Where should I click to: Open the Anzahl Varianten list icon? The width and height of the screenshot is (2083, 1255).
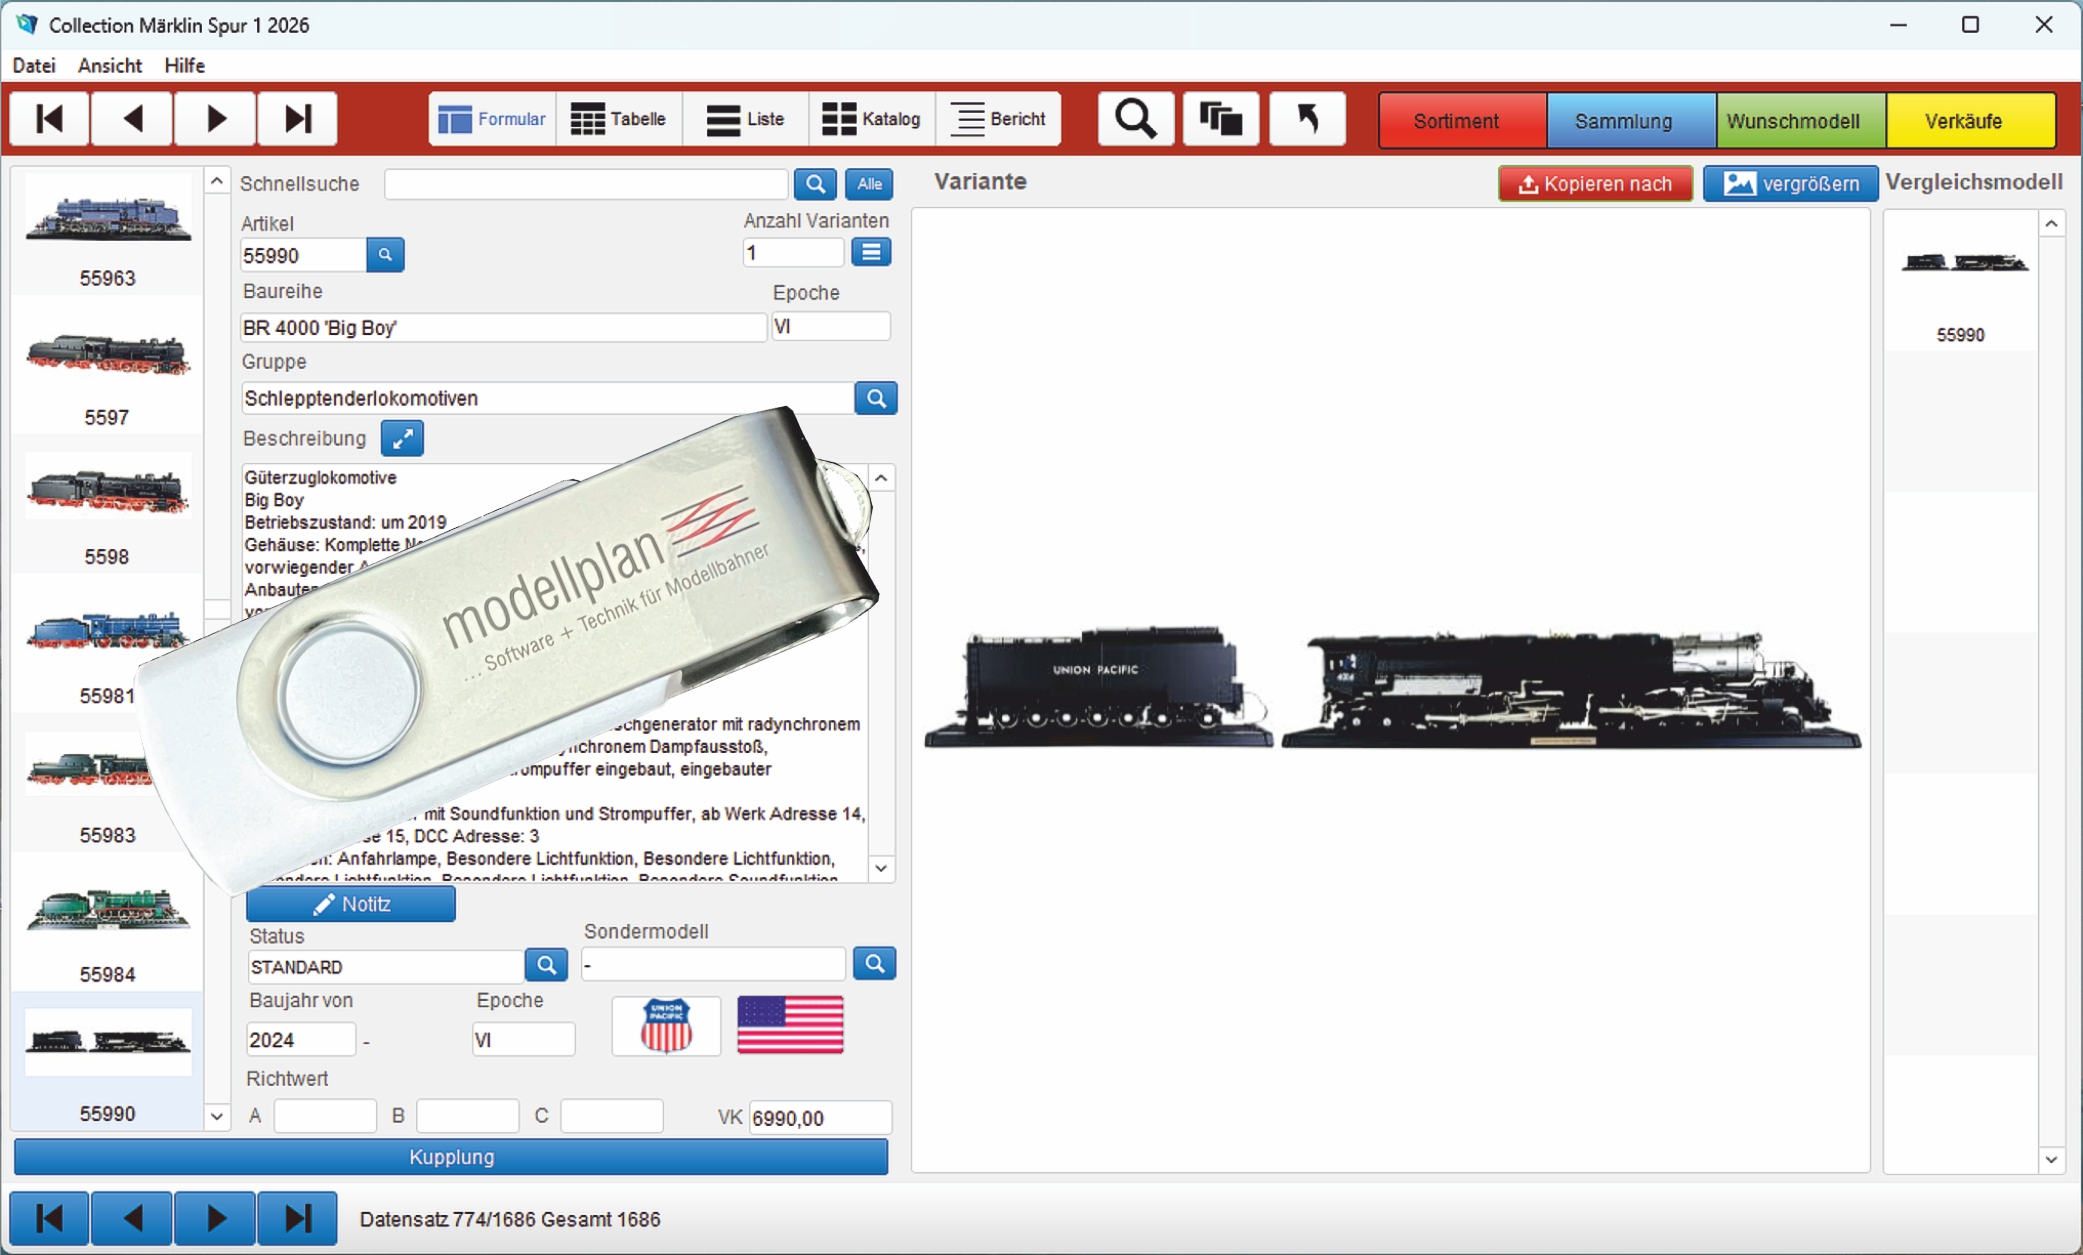click(x=871, y=253)
